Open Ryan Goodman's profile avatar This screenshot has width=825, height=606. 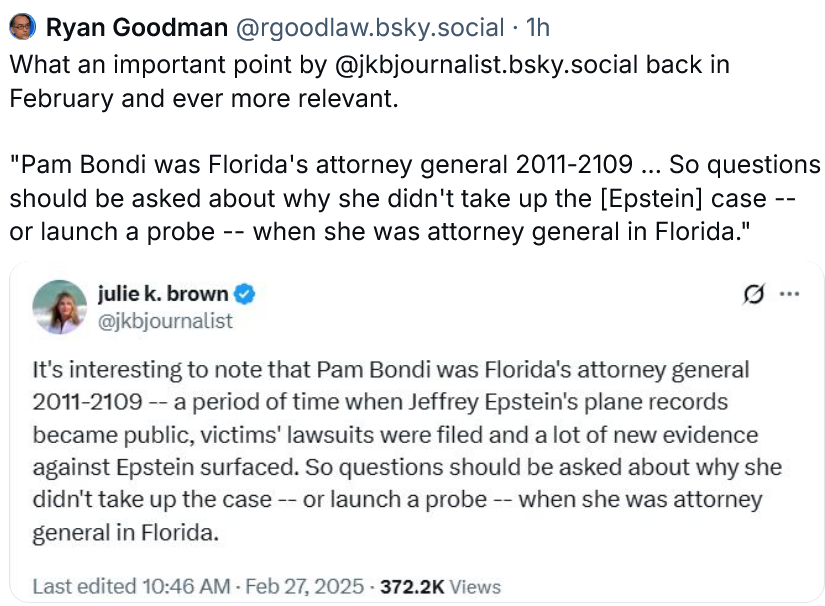coord(23,27)
